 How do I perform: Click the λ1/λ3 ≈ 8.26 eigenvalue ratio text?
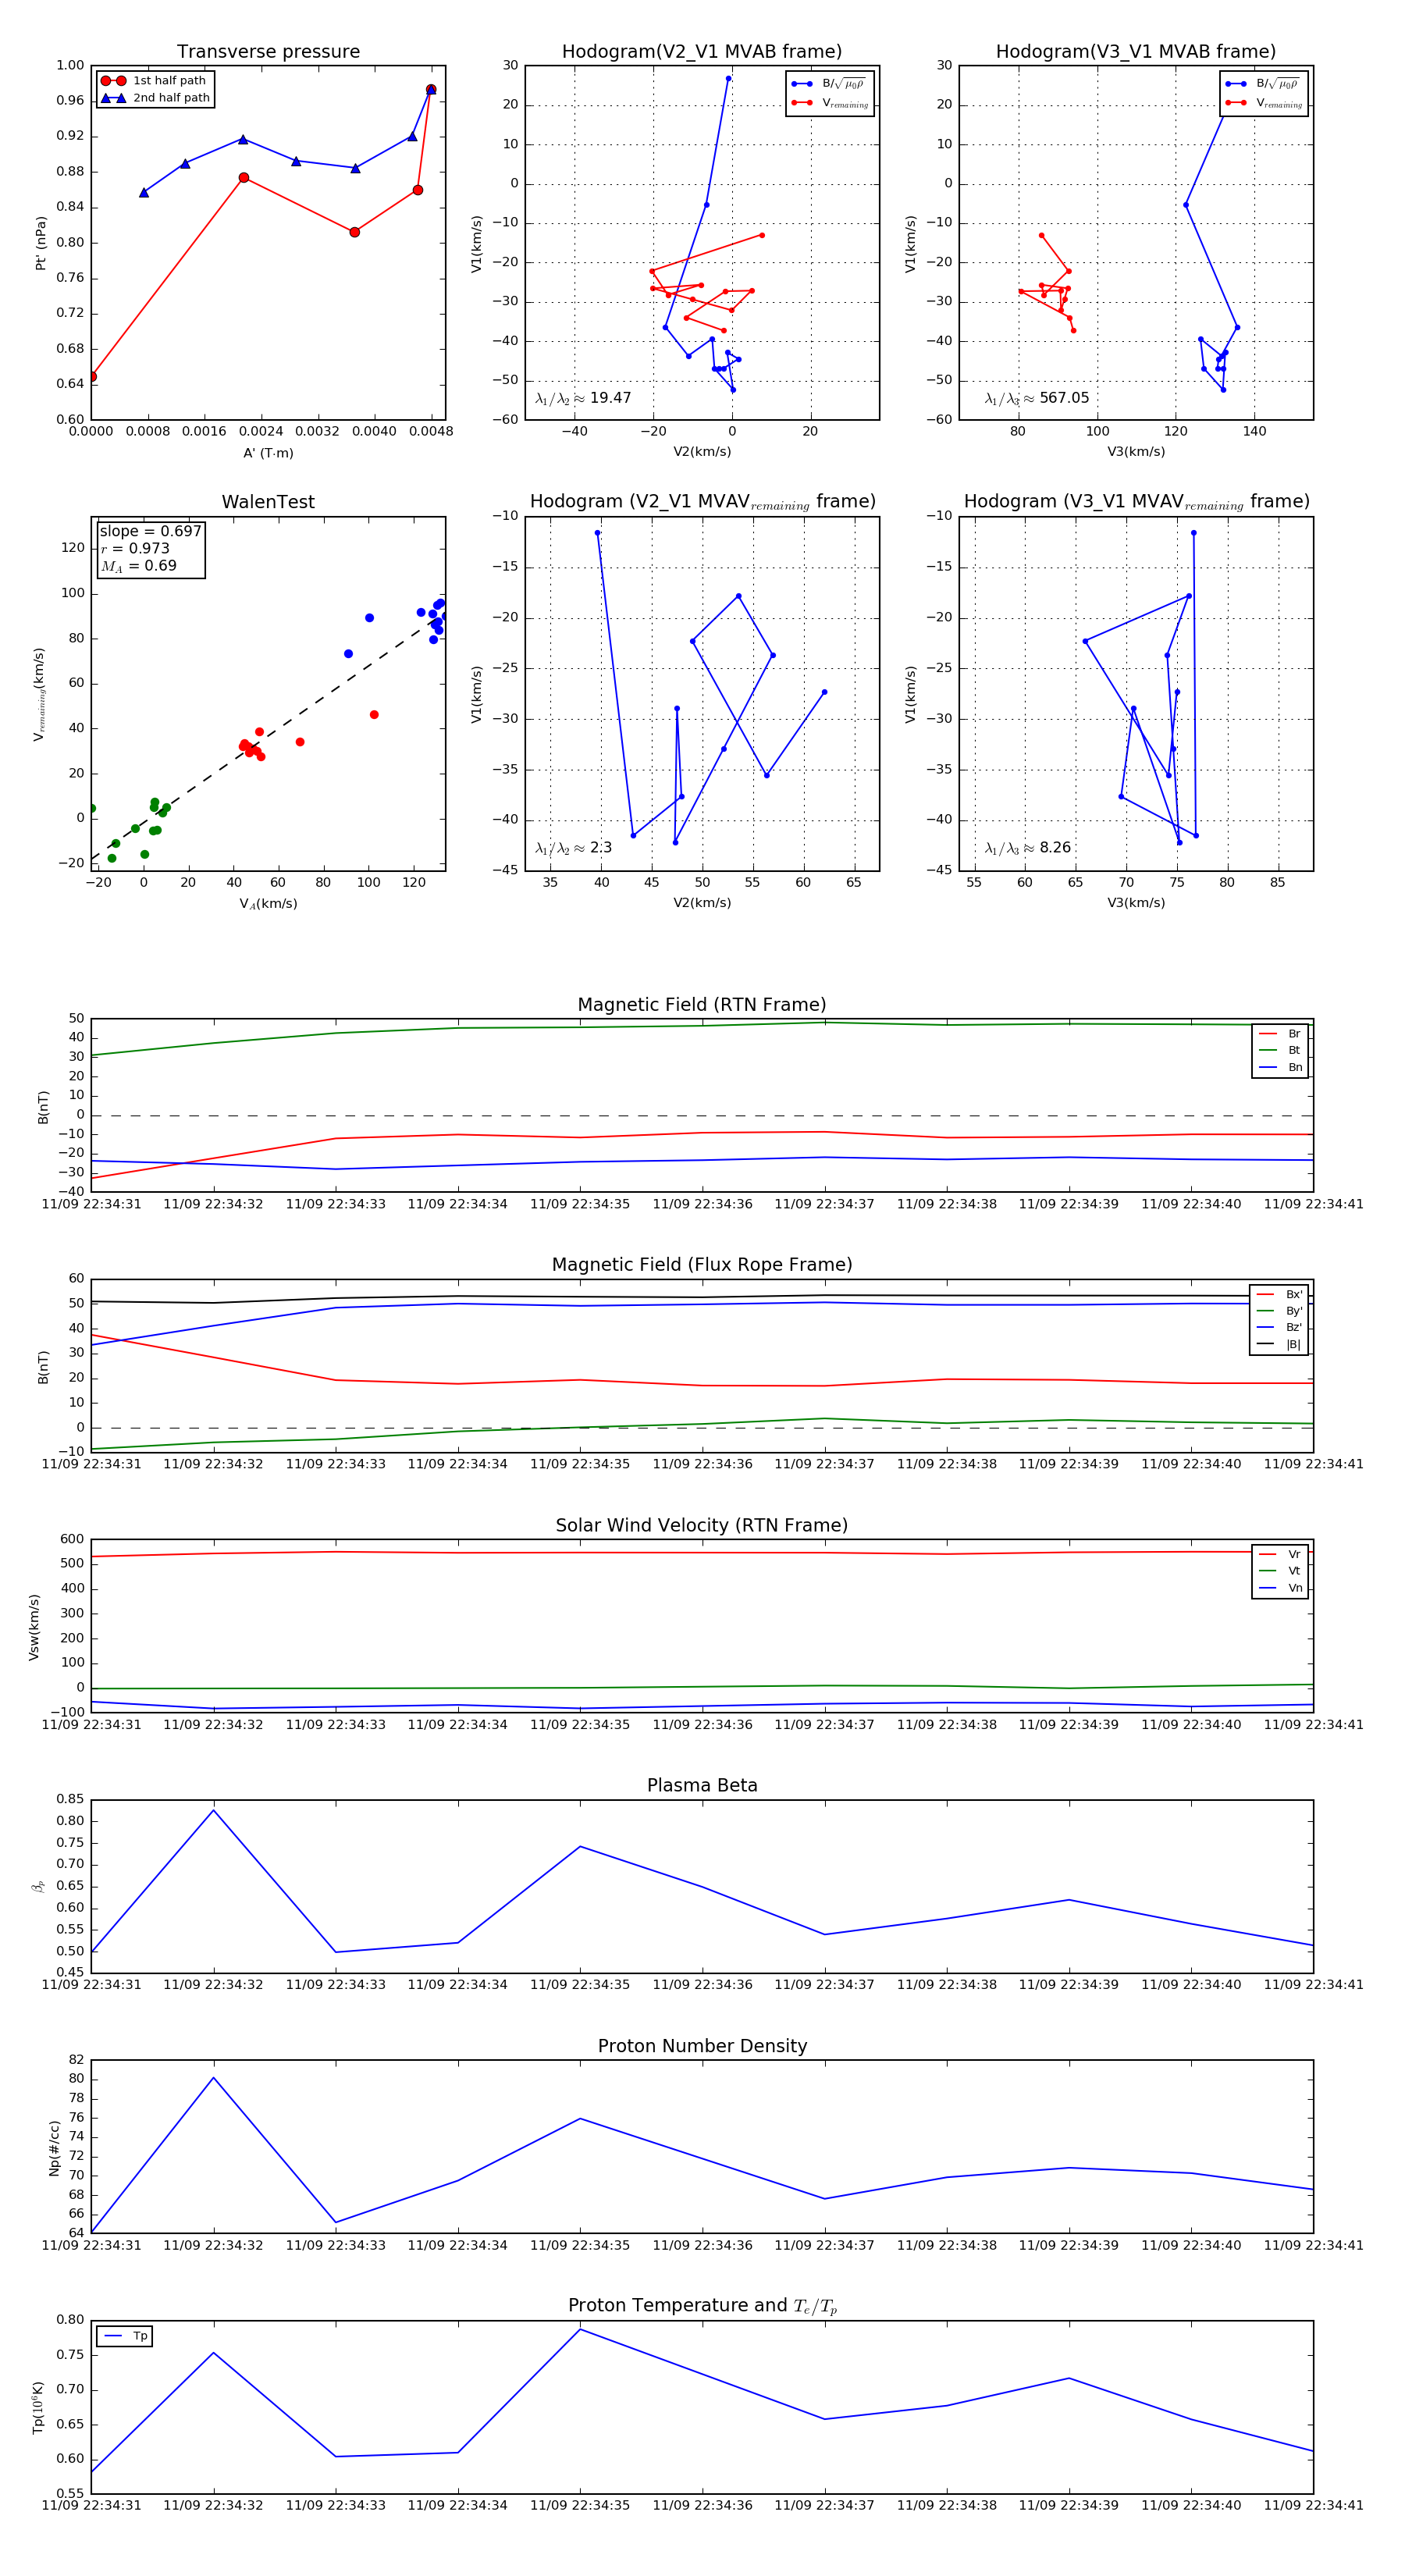pyautogui.click(x=1028, y=848)
